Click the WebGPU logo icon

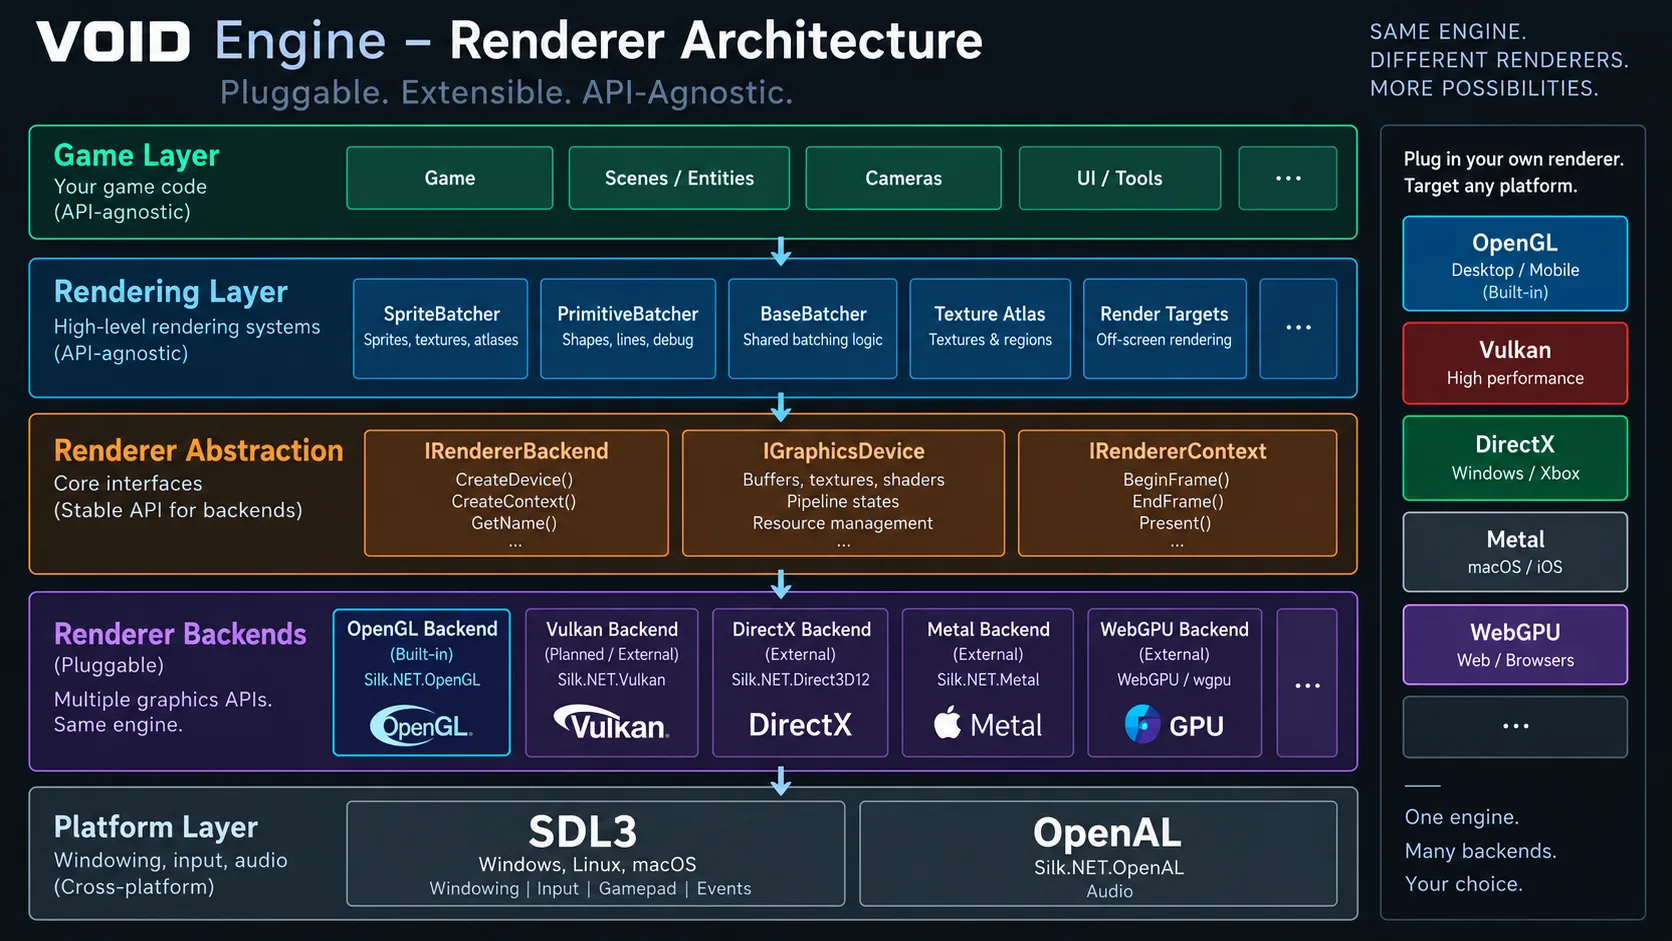1142,724
